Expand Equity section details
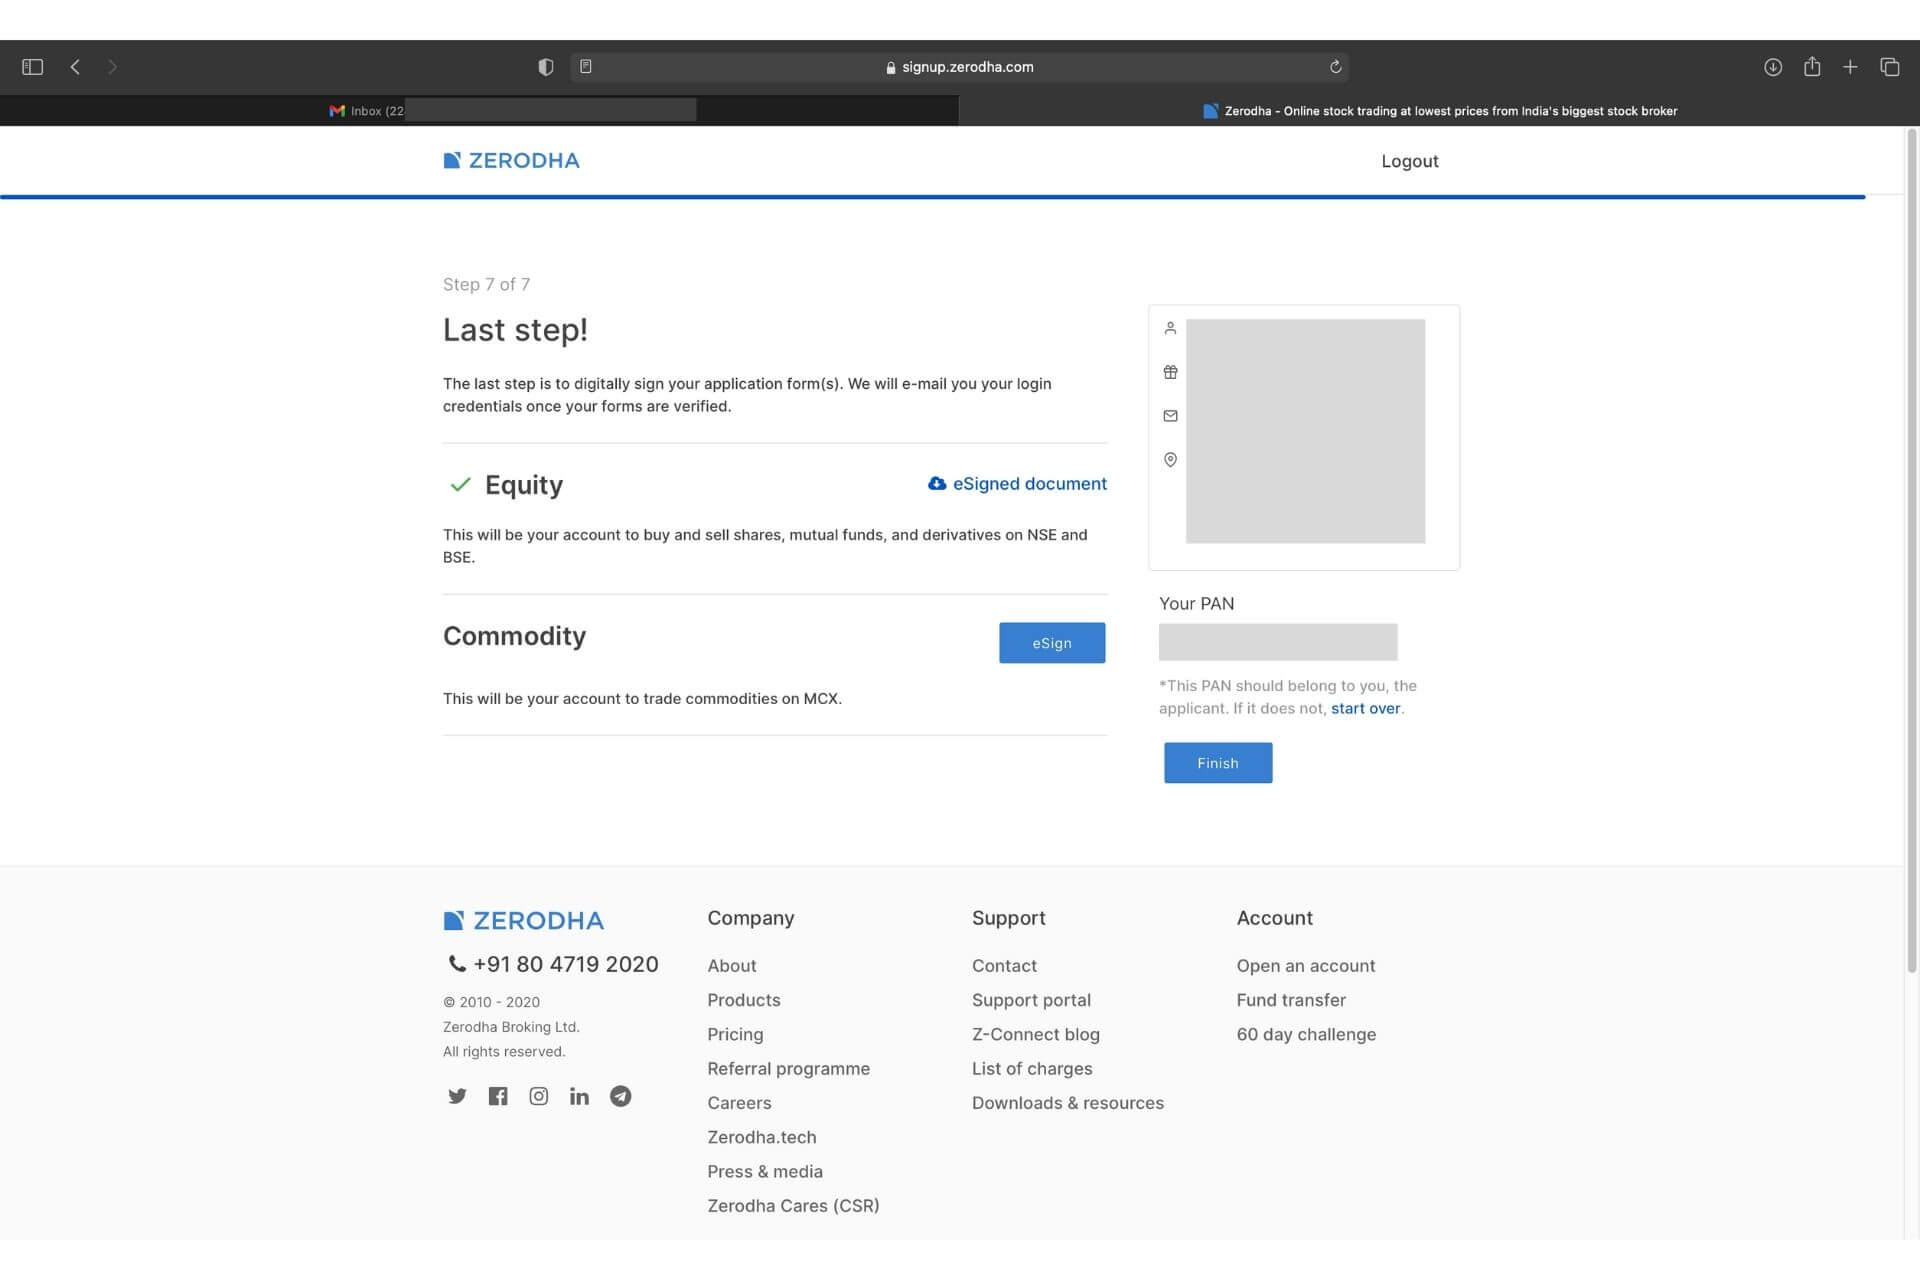Screen dimensions: 1920x1280 click(x=524, y=484)
